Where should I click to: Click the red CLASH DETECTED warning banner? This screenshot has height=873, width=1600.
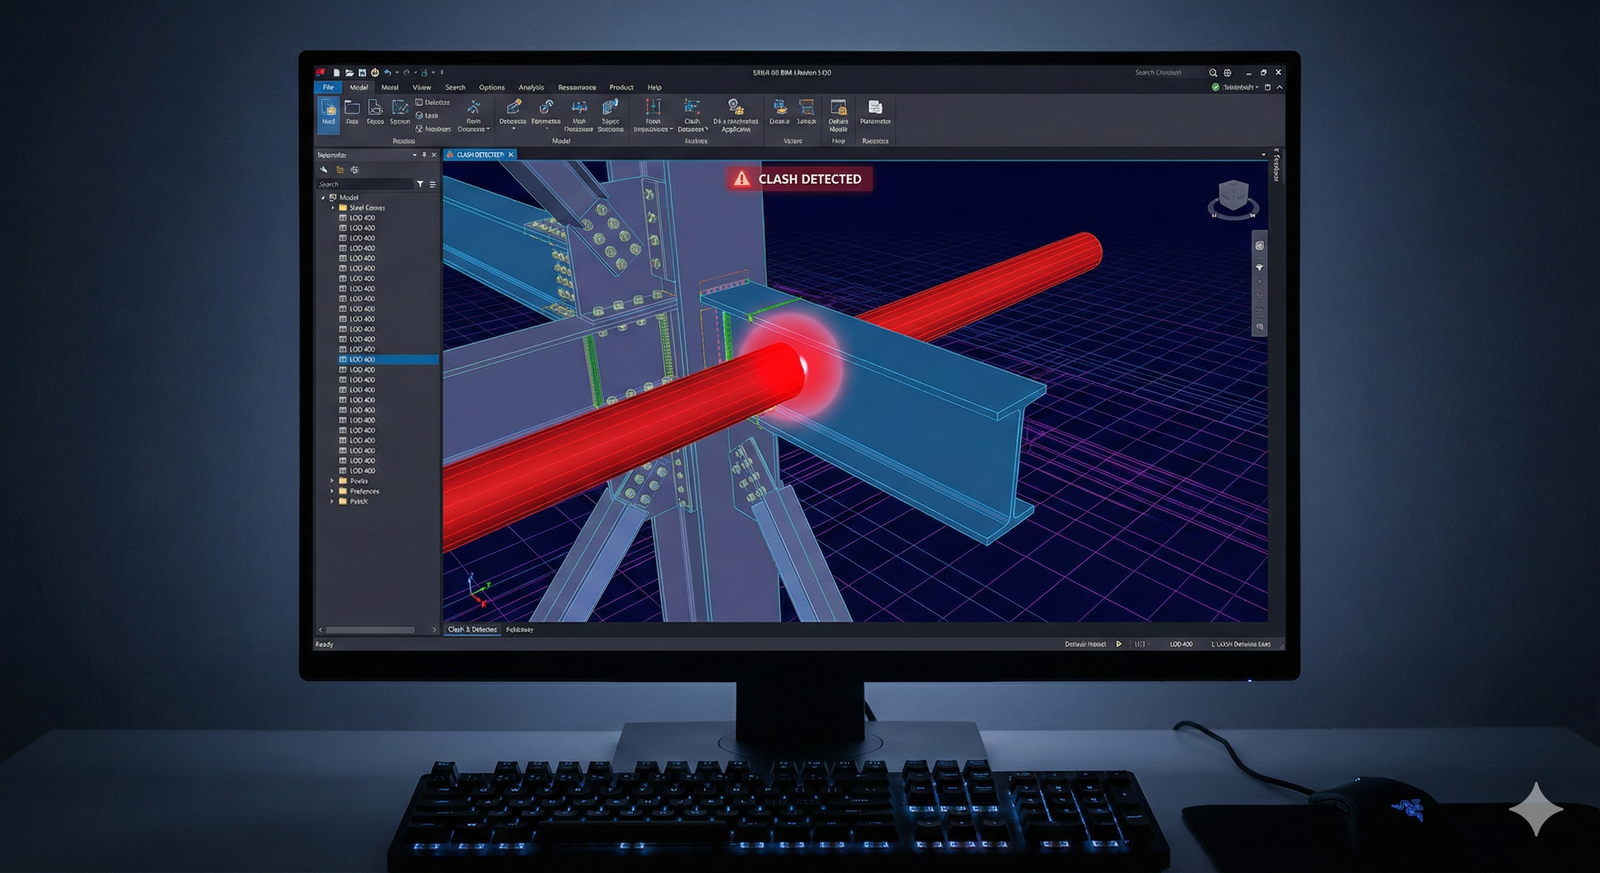coord(799,179)
